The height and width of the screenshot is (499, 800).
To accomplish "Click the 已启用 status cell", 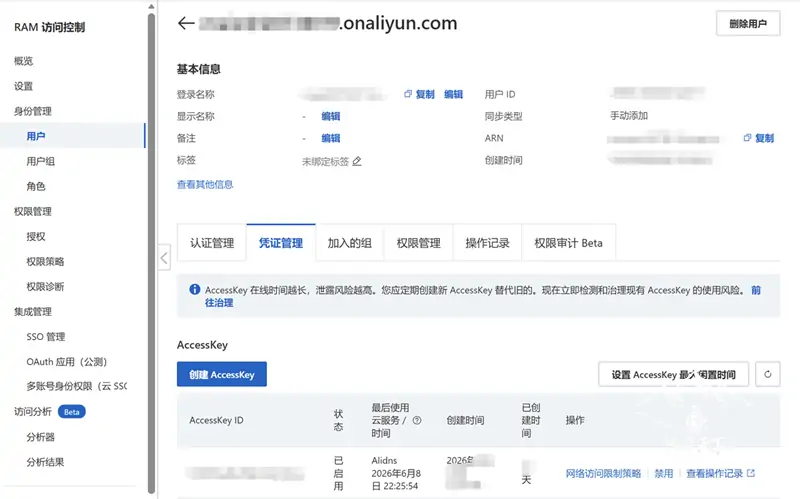I will 338,473.
